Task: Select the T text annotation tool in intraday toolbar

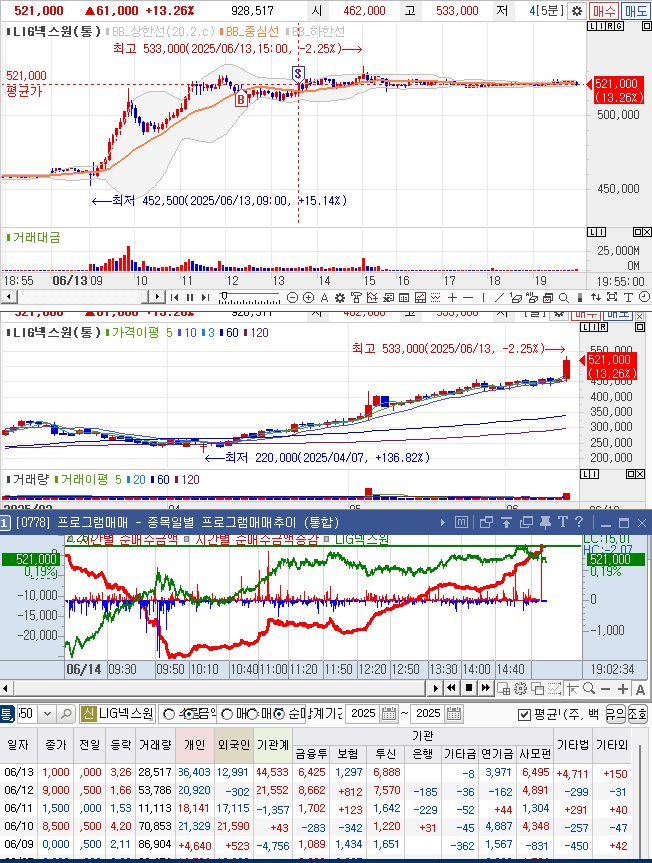Action: 628,298
